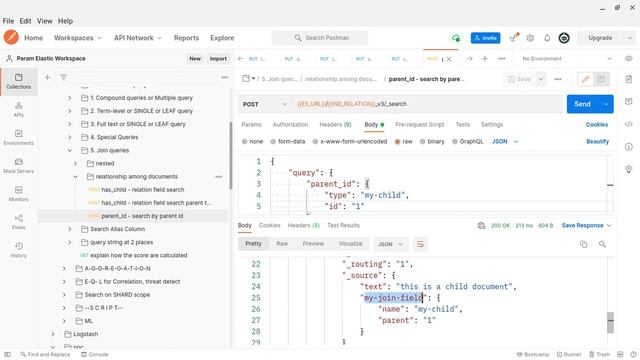
Task: Click the Import button
Action: (x=218, y=59)
